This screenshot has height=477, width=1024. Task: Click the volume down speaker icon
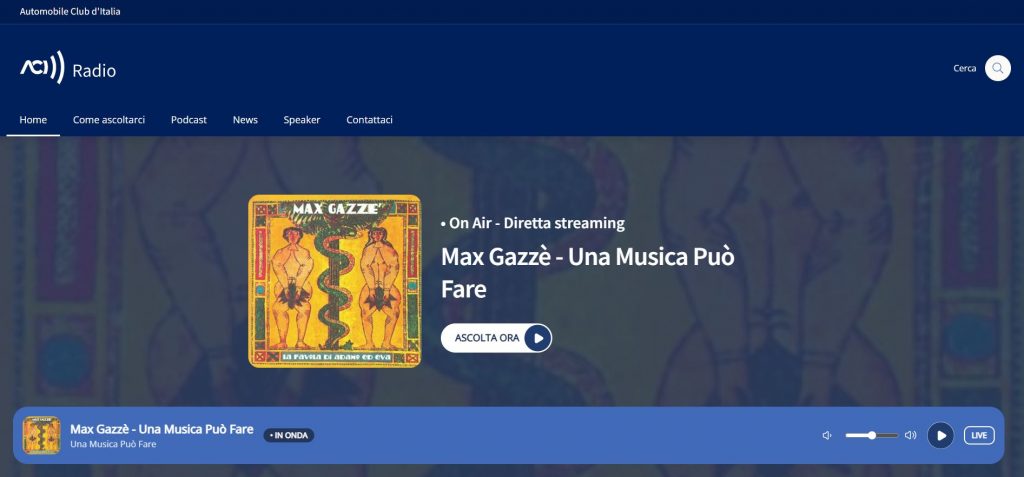(827, 435)
